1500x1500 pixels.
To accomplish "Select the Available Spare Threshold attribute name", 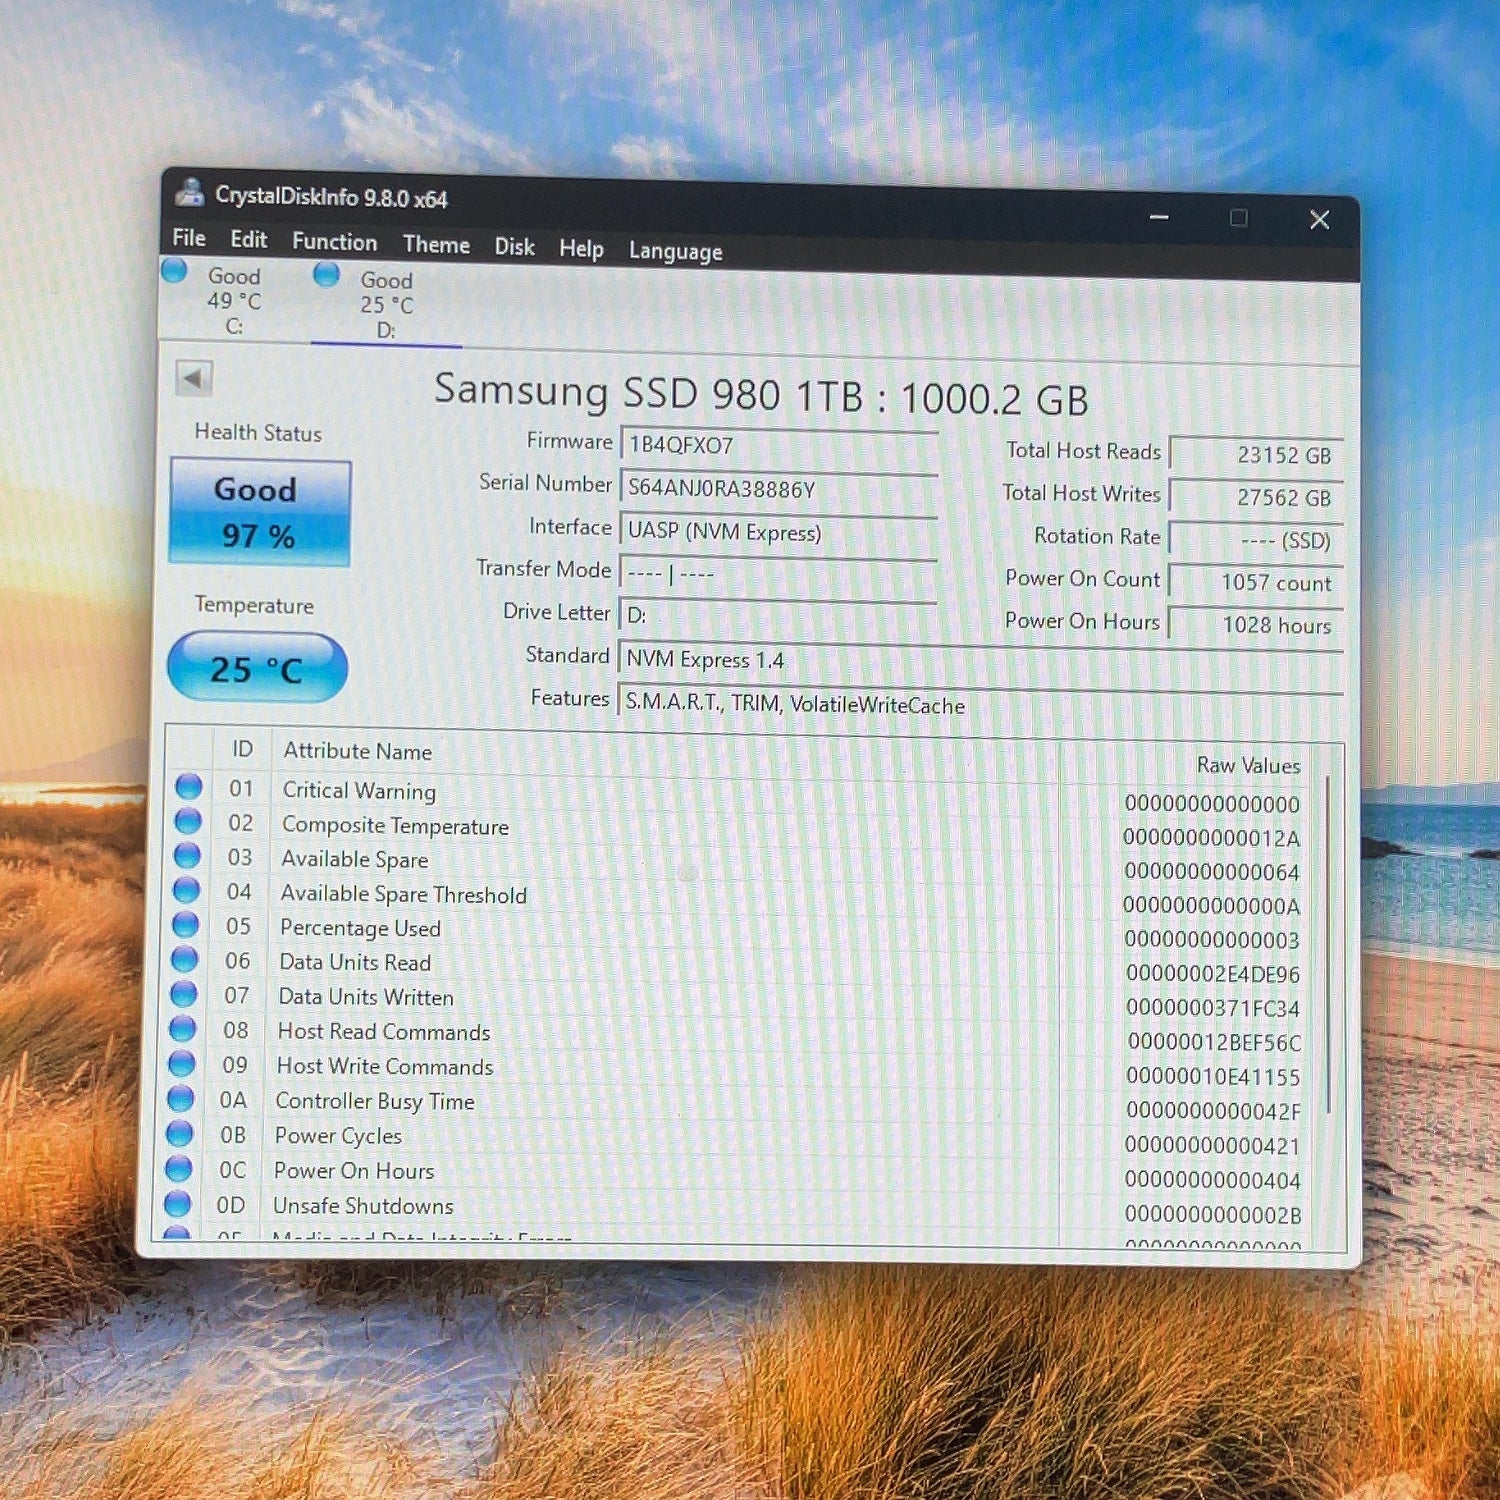I will [x=403, y=894].
